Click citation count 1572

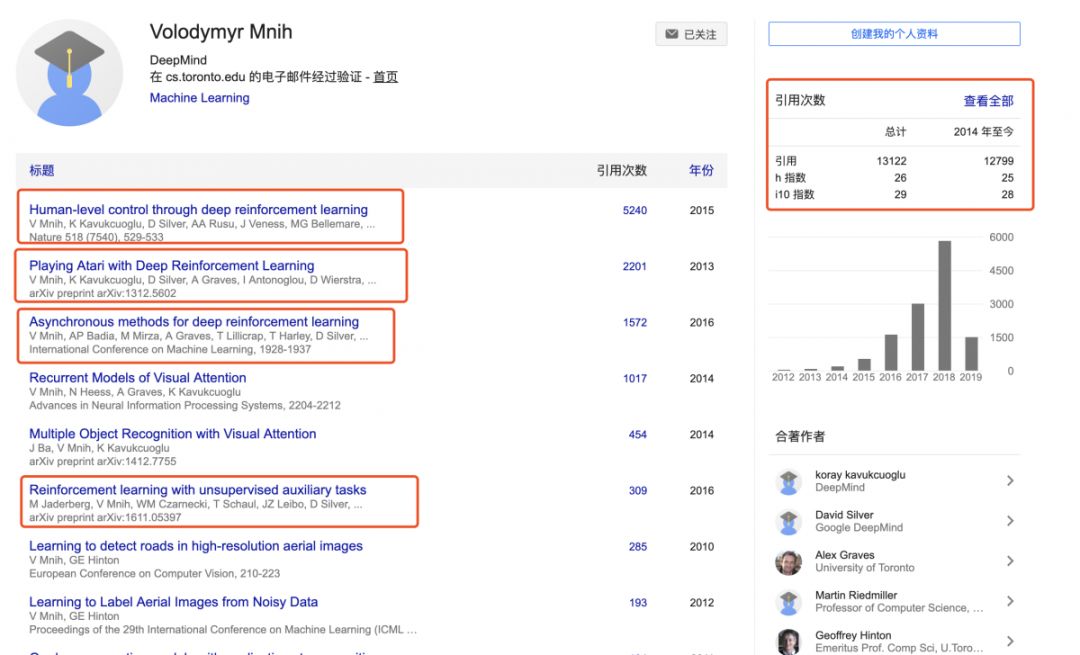pos(635,322)
